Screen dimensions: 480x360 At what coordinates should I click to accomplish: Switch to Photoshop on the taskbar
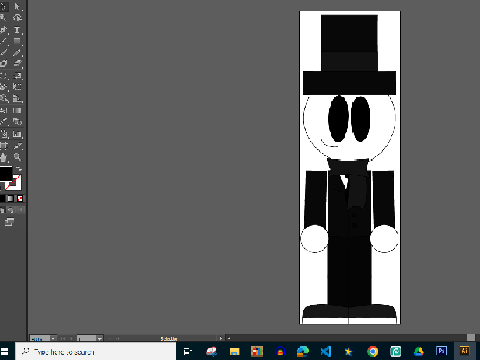point(441,351)
